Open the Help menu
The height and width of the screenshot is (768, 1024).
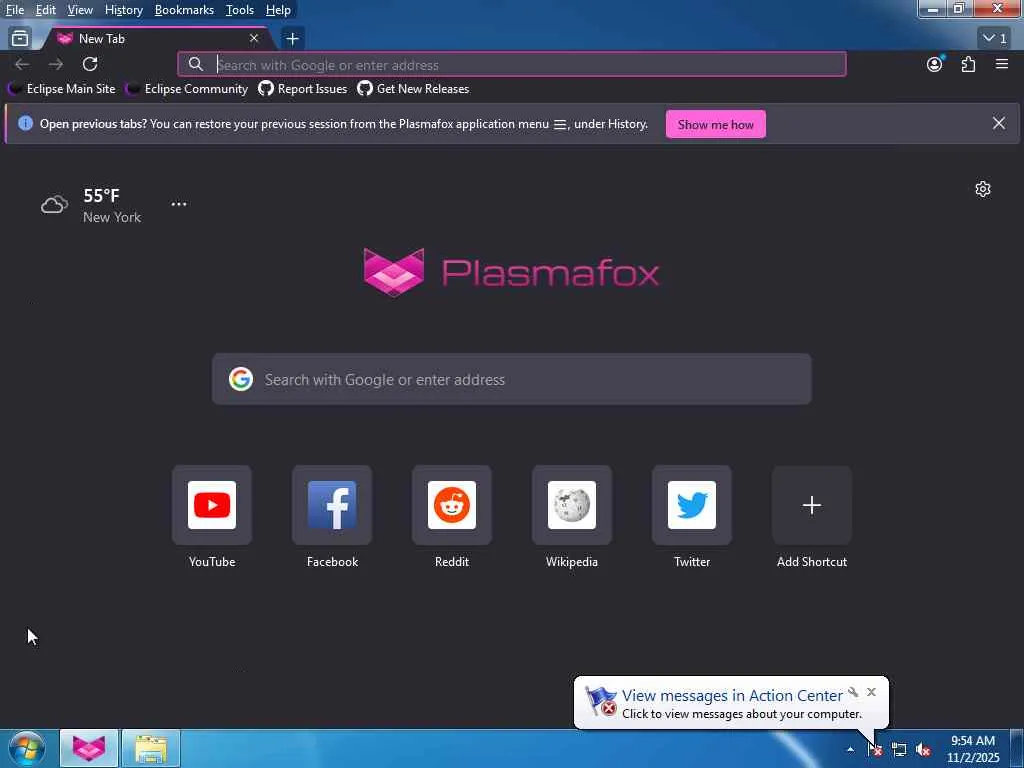coord(278,10)
